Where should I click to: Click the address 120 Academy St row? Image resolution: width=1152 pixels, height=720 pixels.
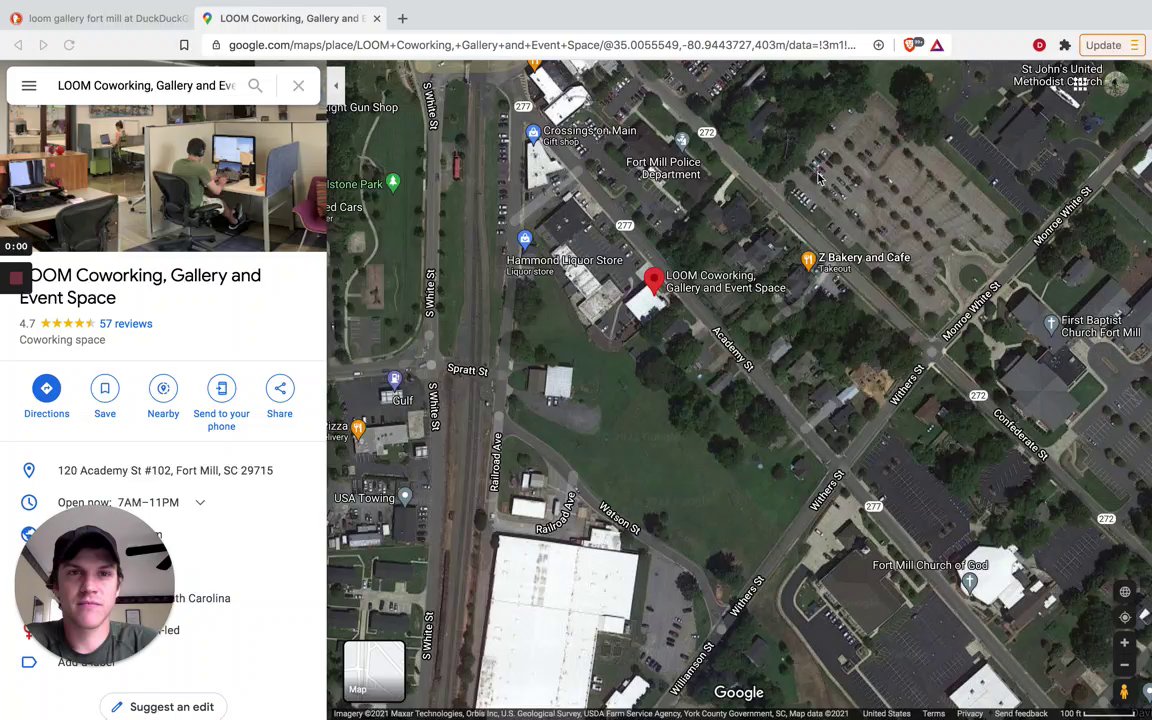pos(163,470)
